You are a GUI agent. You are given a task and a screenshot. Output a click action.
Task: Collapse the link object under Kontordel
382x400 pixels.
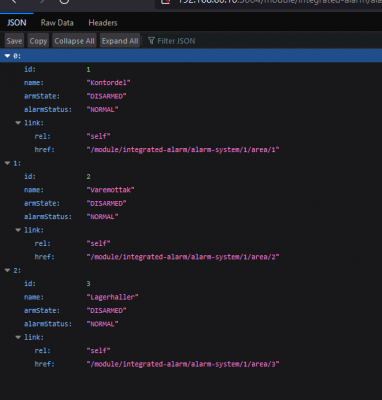click(18, 123)
